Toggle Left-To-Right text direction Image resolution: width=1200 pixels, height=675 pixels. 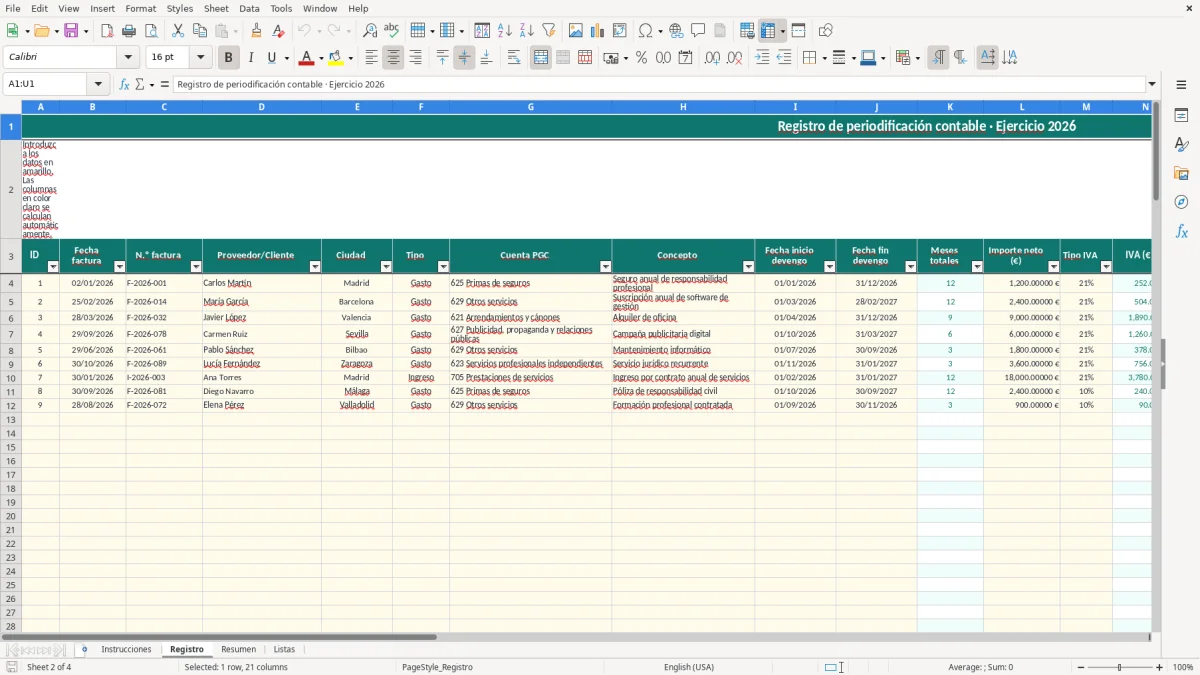[938, 58]
